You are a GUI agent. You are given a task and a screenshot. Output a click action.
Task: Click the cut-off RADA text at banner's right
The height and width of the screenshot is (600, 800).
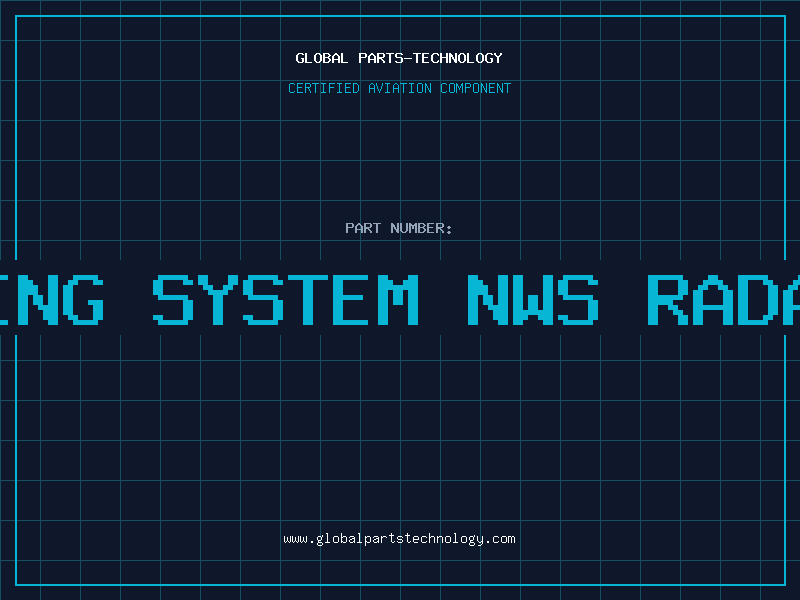tap(722, 299)
